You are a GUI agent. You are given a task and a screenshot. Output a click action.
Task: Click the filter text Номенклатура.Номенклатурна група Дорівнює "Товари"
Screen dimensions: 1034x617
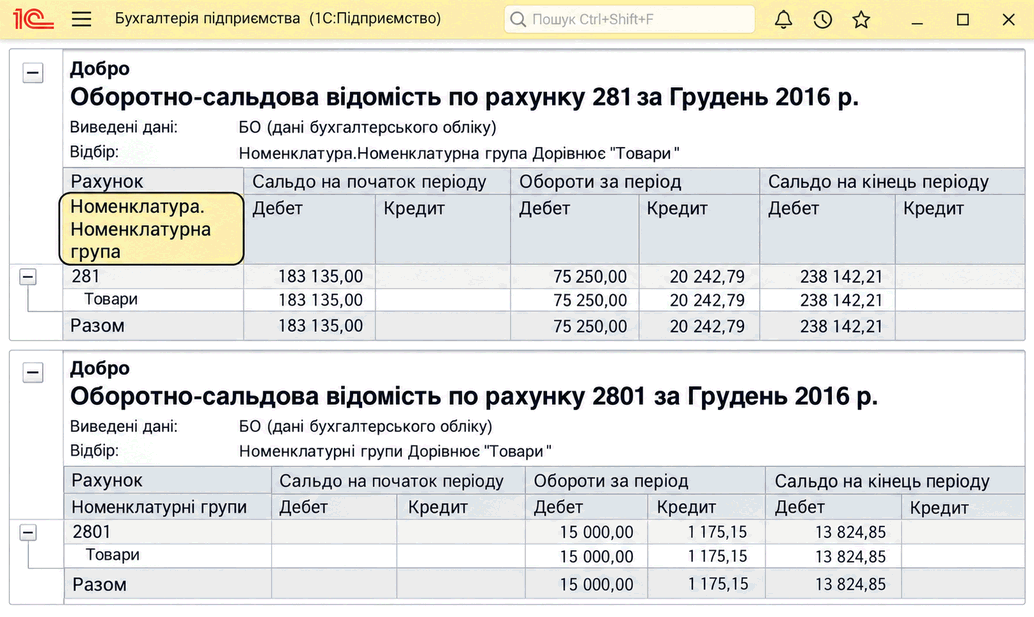(x=459, y=154)
